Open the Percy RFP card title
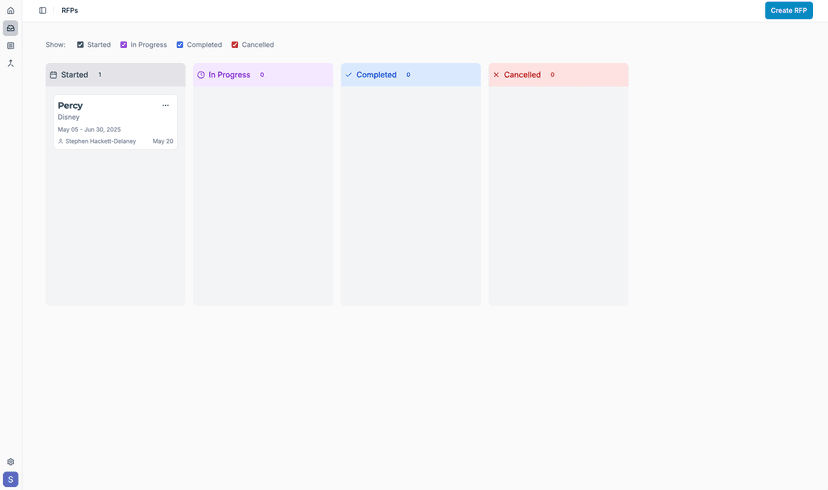Screen dimensions: 828x490 [x=70, y=106]
